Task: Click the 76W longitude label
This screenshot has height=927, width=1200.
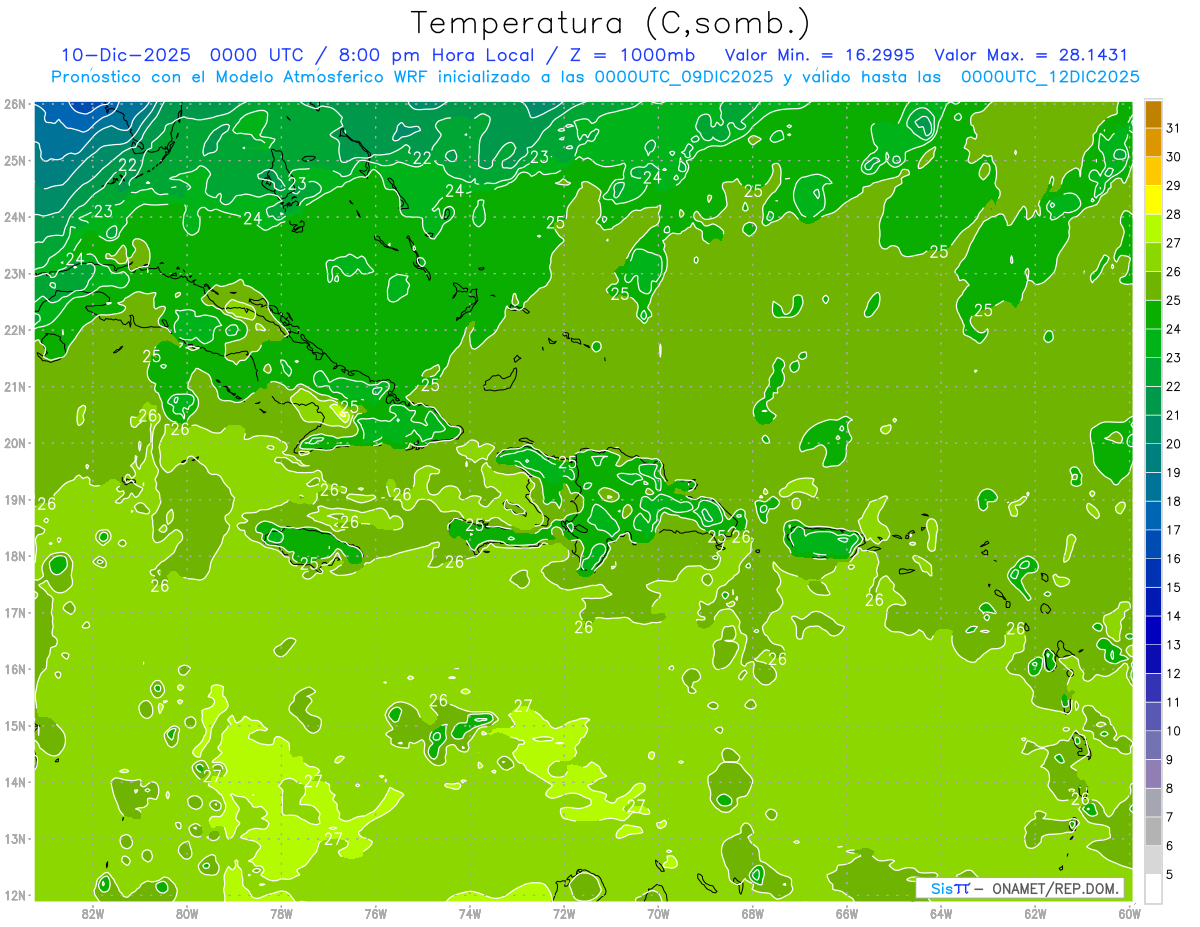Action: (x=375, y=914)
